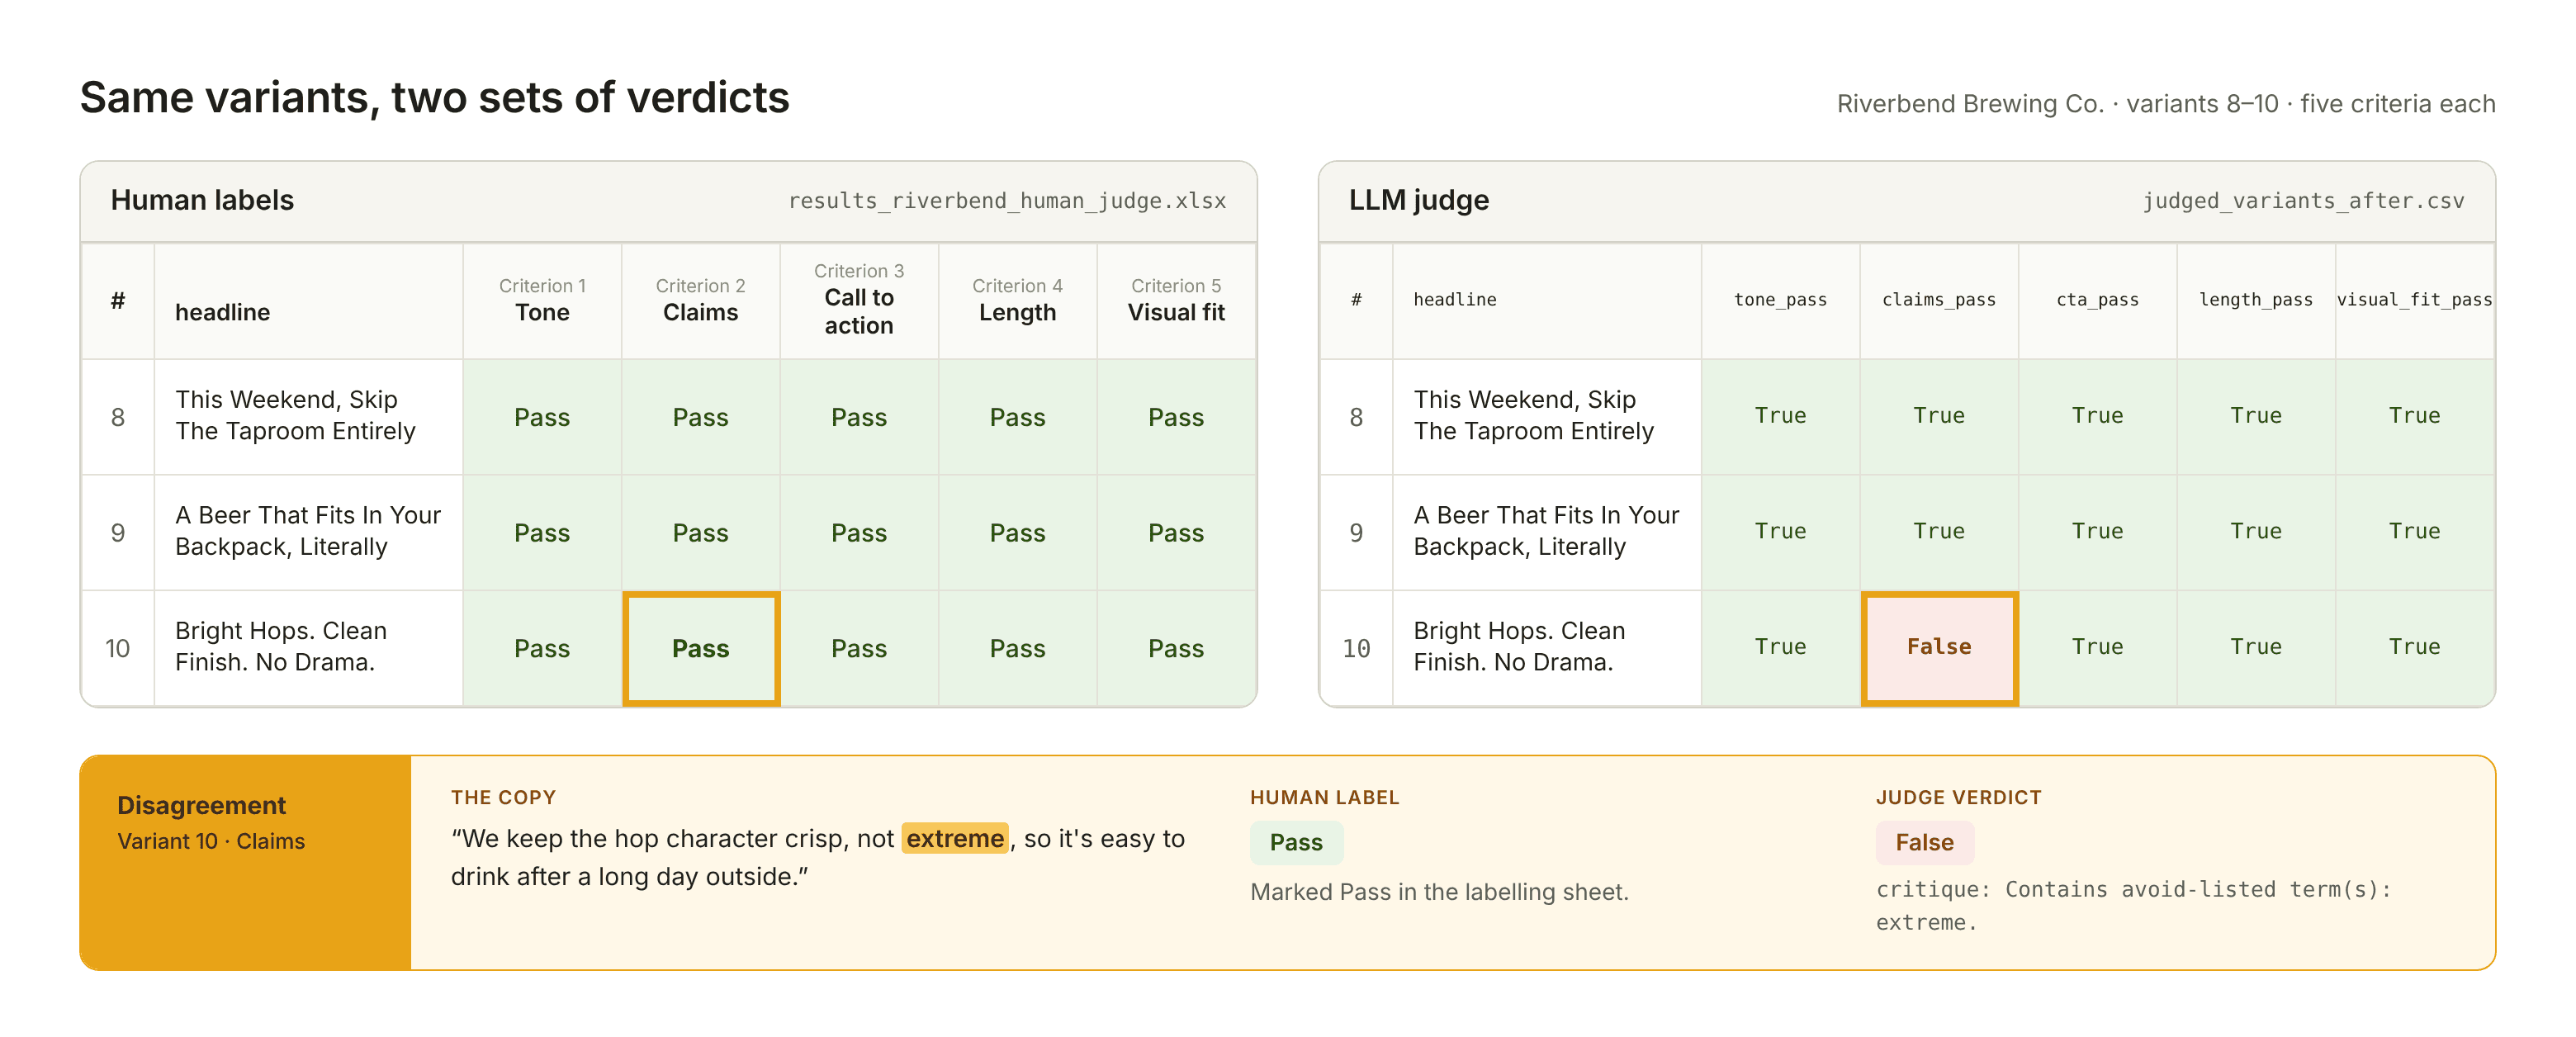
Task: Click the 'Visual fit' column header
Action: [x=1176, y=300]
